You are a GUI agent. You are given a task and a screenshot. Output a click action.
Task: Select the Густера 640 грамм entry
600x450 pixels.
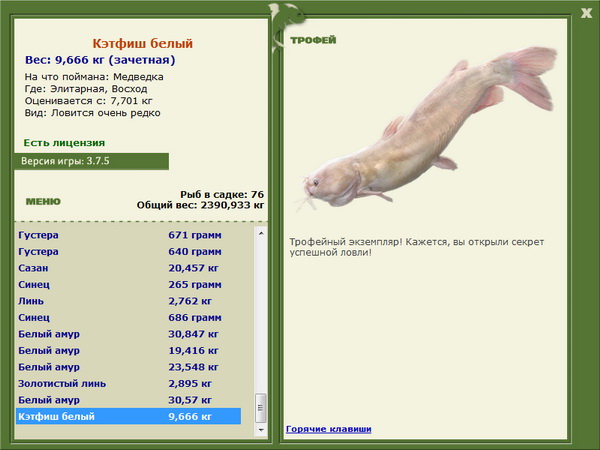click(x=129, y=251)
